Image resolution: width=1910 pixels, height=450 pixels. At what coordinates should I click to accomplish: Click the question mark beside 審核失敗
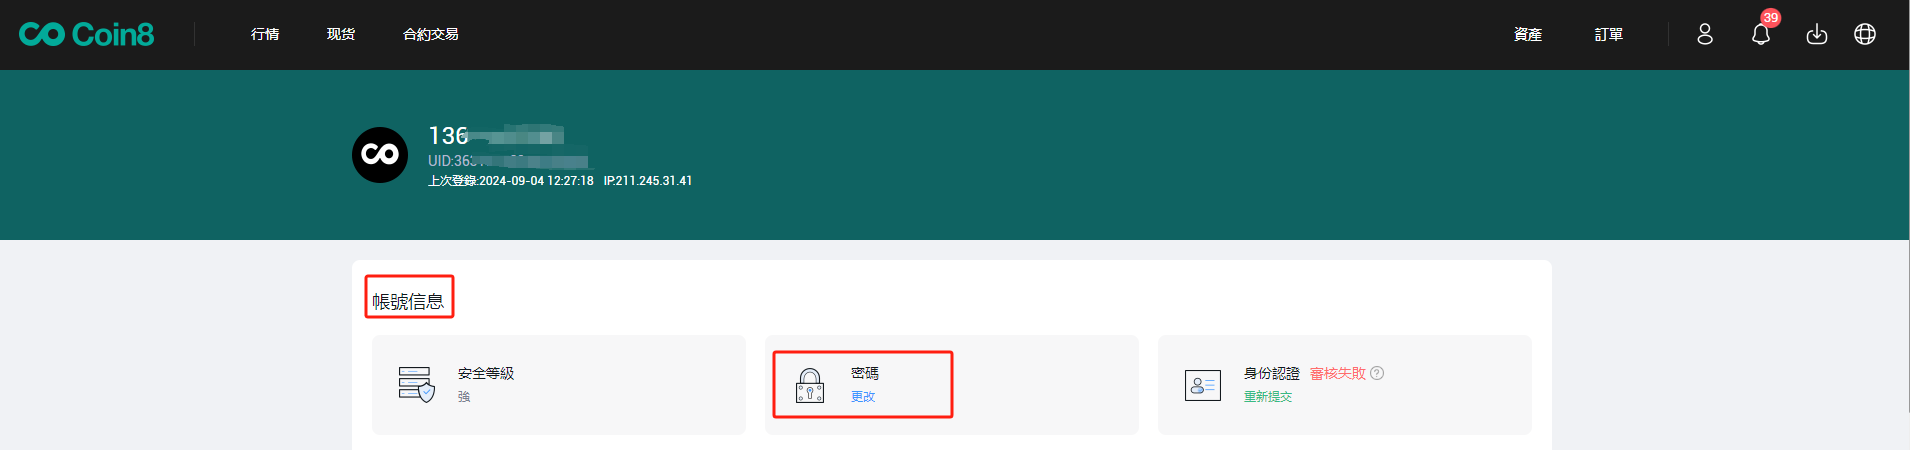click(x=1377, y=373)
